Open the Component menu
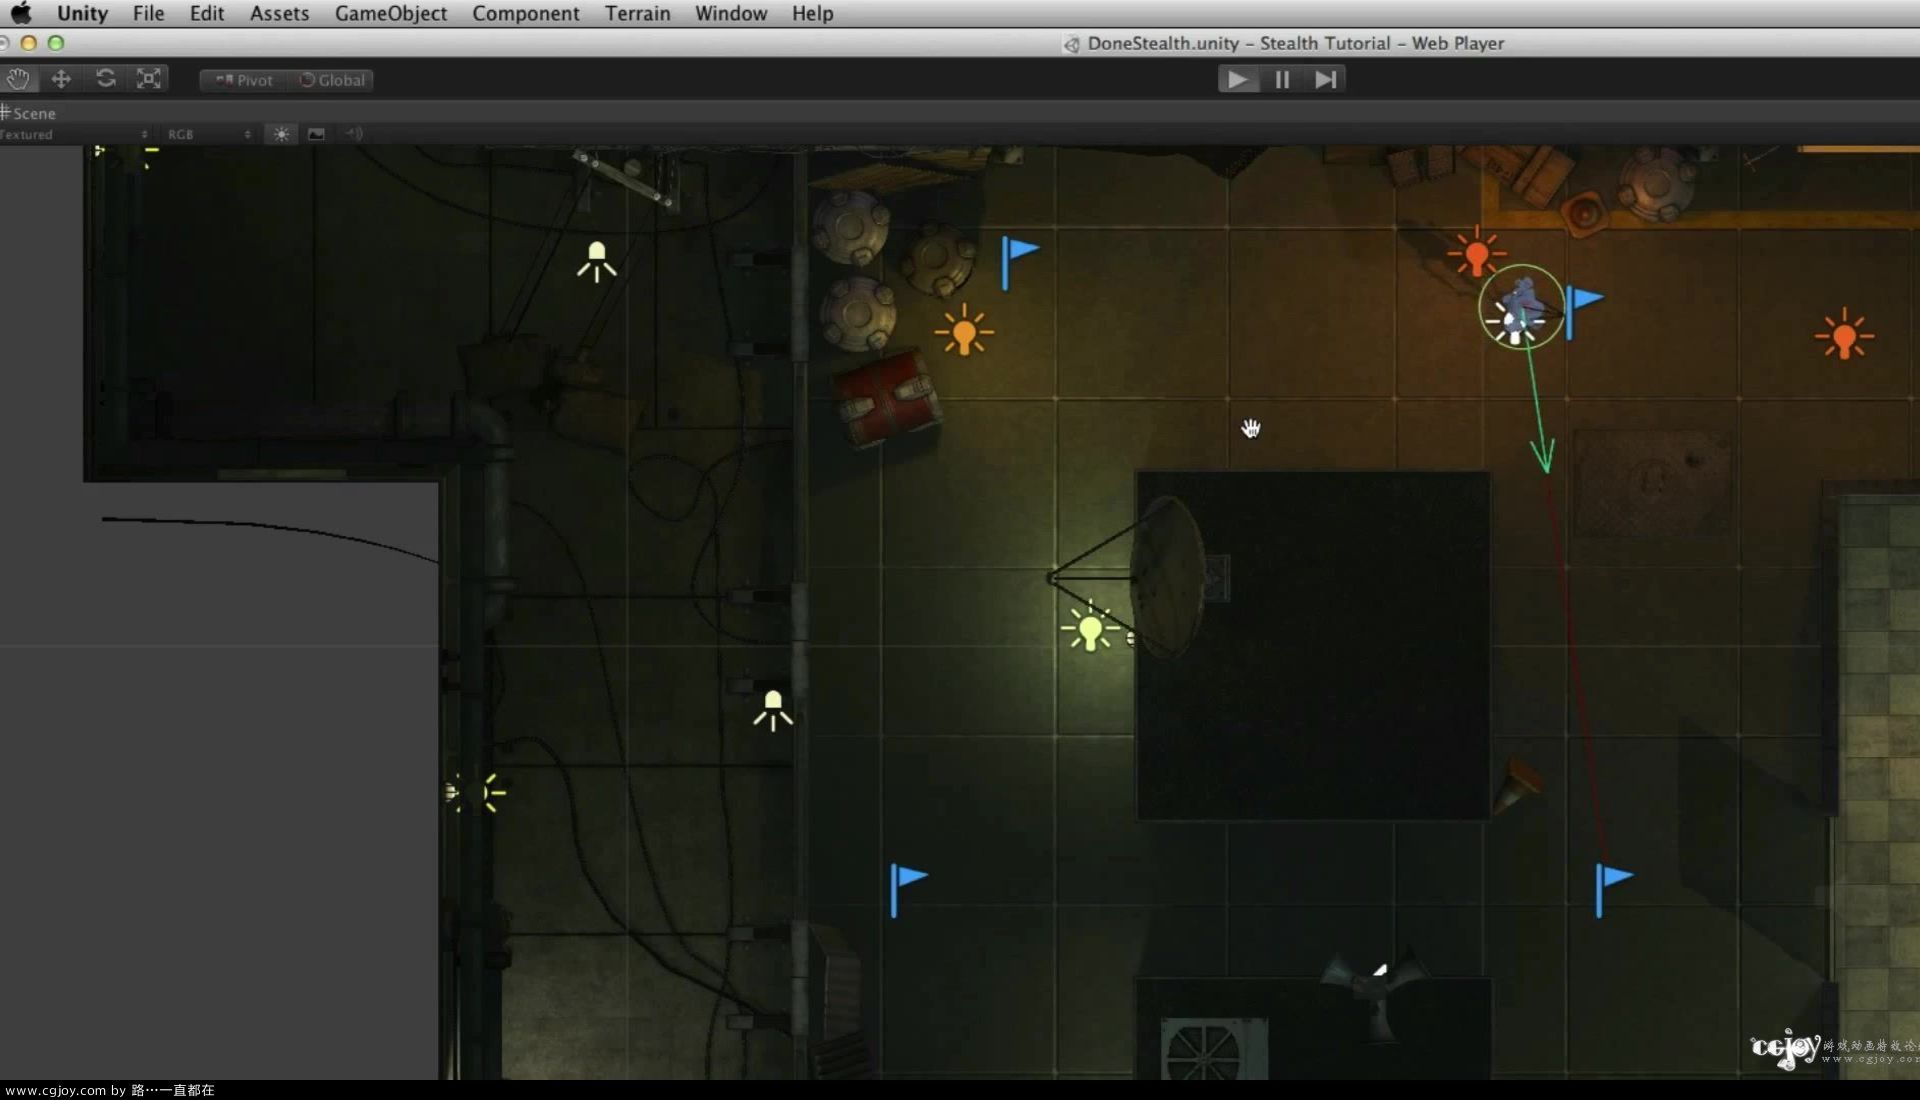This screenshot has height=1100, width=1920. [x=525, y=13]
